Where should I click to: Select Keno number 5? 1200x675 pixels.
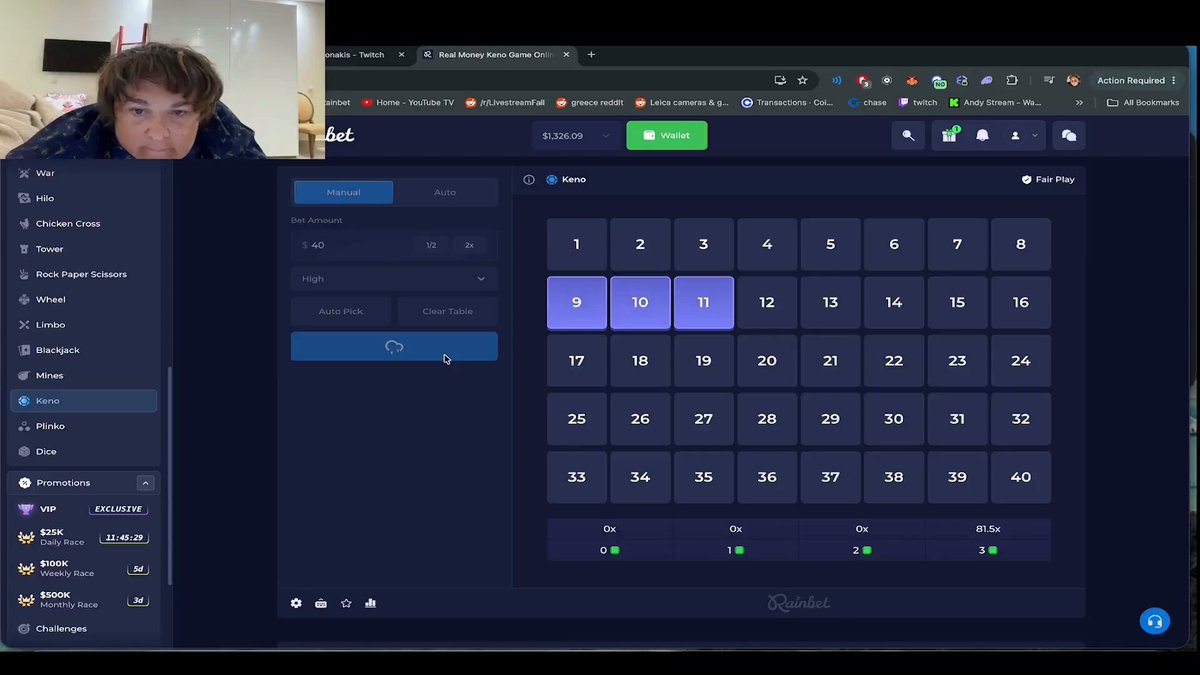pos(830,244)
